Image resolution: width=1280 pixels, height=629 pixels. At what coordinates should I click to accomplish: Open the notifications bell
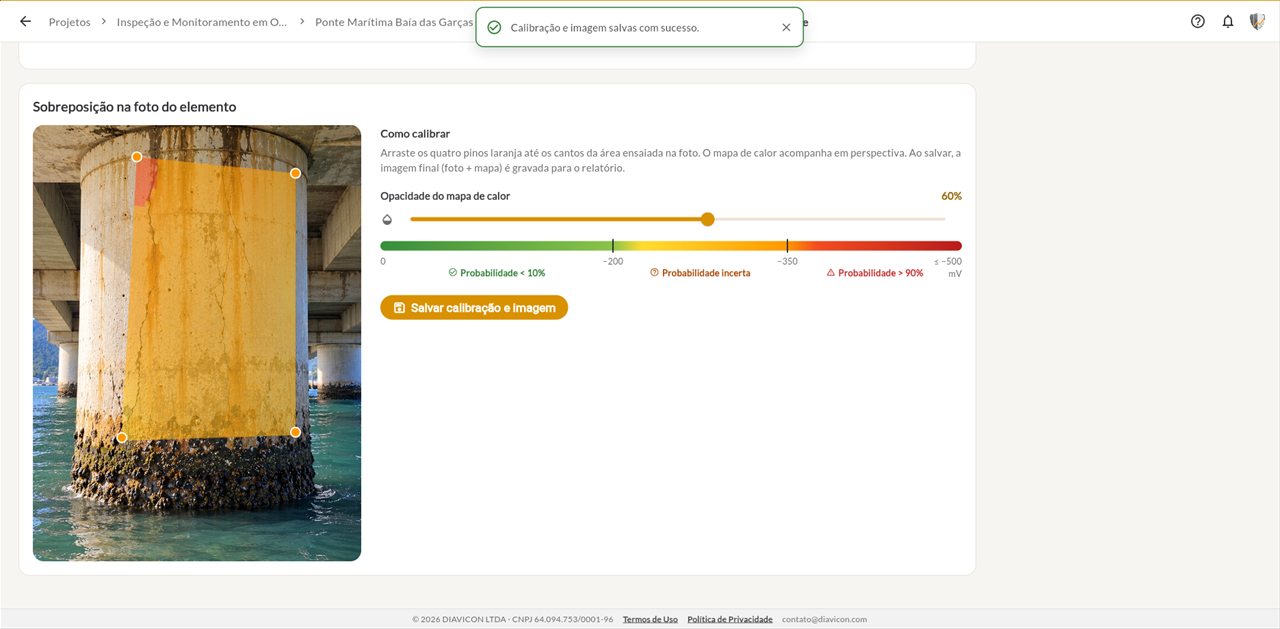tap(1228, 21)
